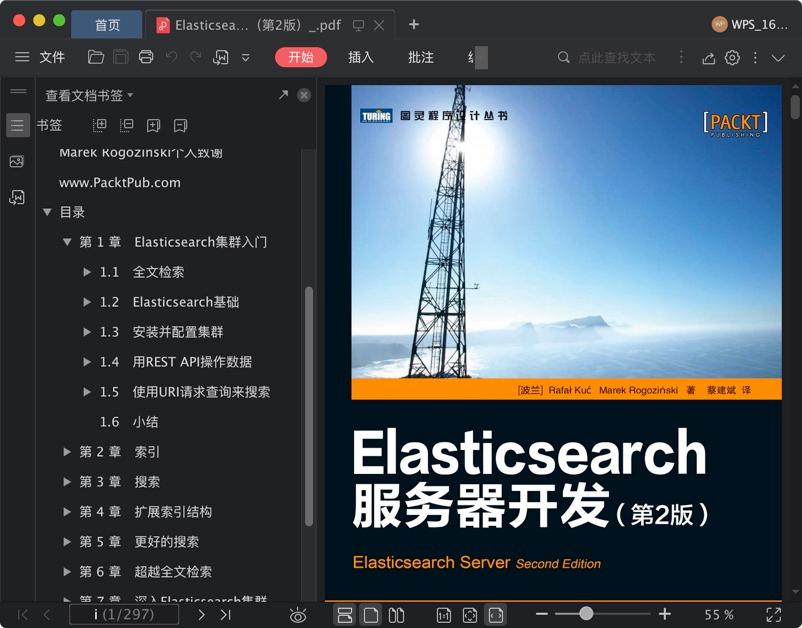Click the open file folder icon
The image size is (802, 628).
pos(96,57)
